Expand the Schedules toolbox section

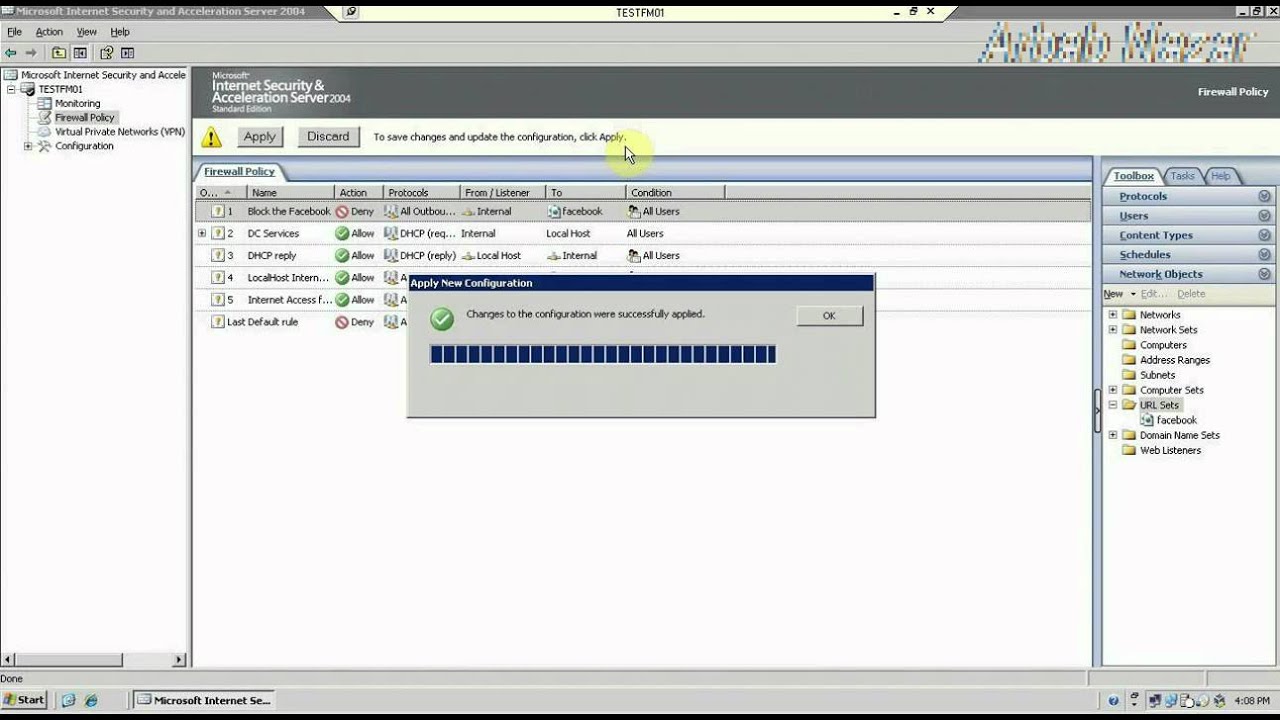[x=1264, y=255]
